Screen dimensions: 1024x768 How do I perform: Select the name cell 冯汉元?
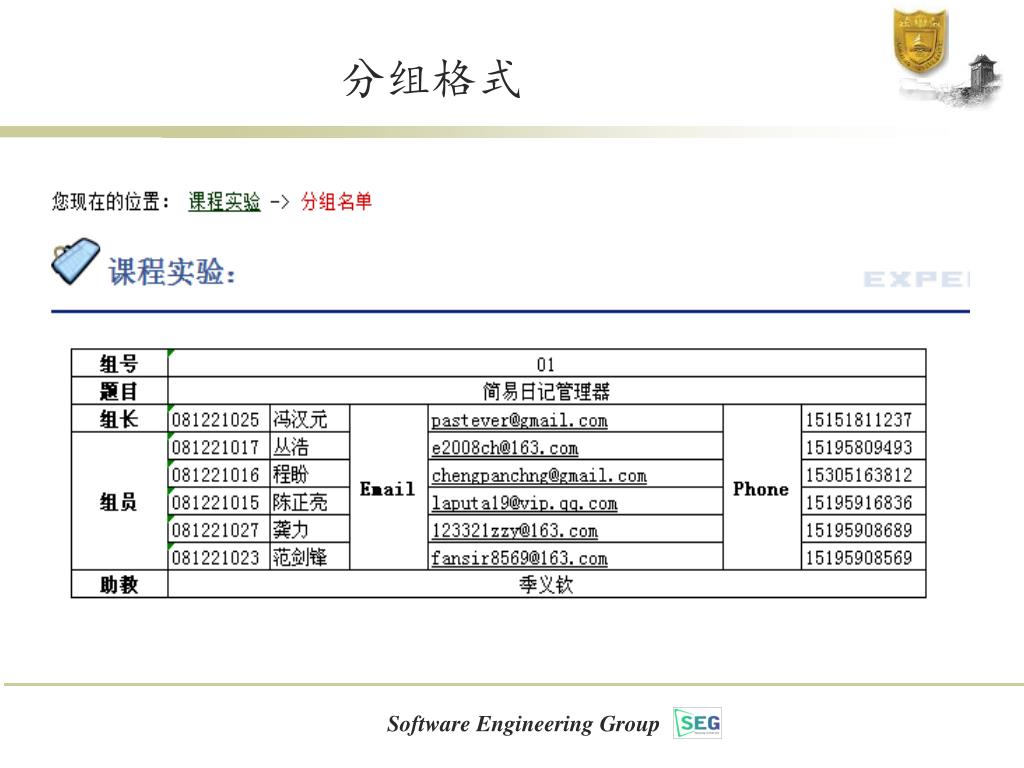click(x=309, y=419)
